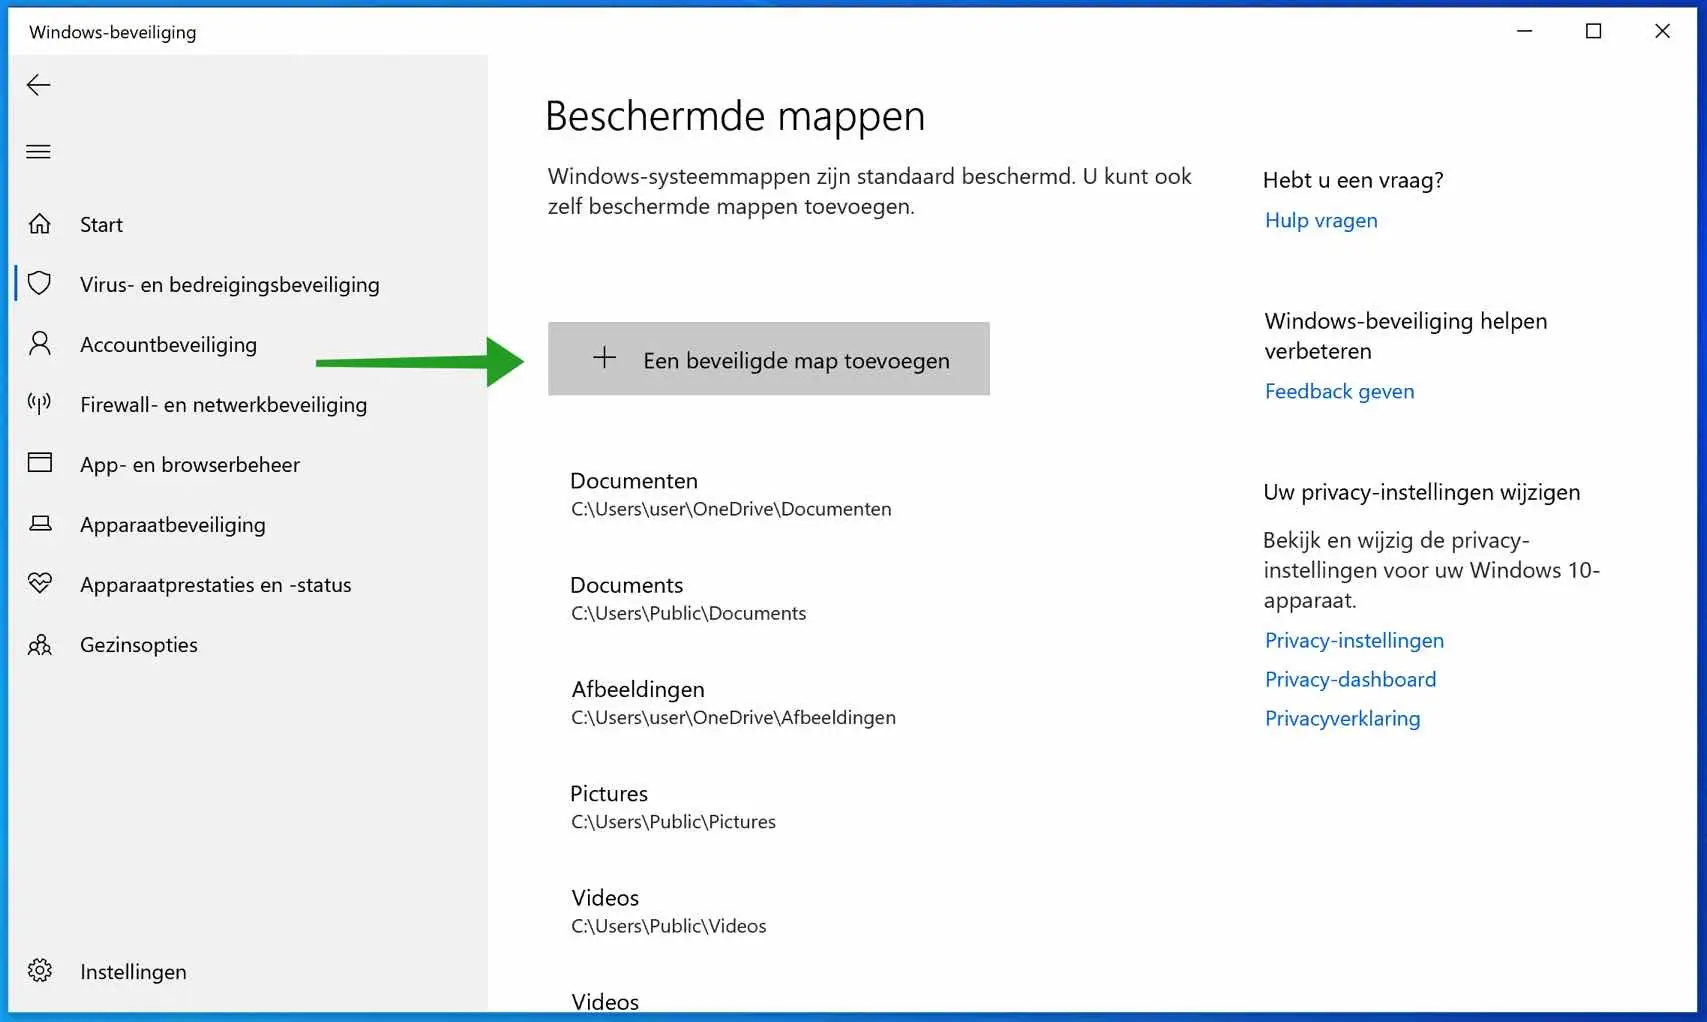This screenshot has width=1707, height=1022.
Task: Open Firewall- en netwerkbeveiliging
Action: (x=223, y=405)
